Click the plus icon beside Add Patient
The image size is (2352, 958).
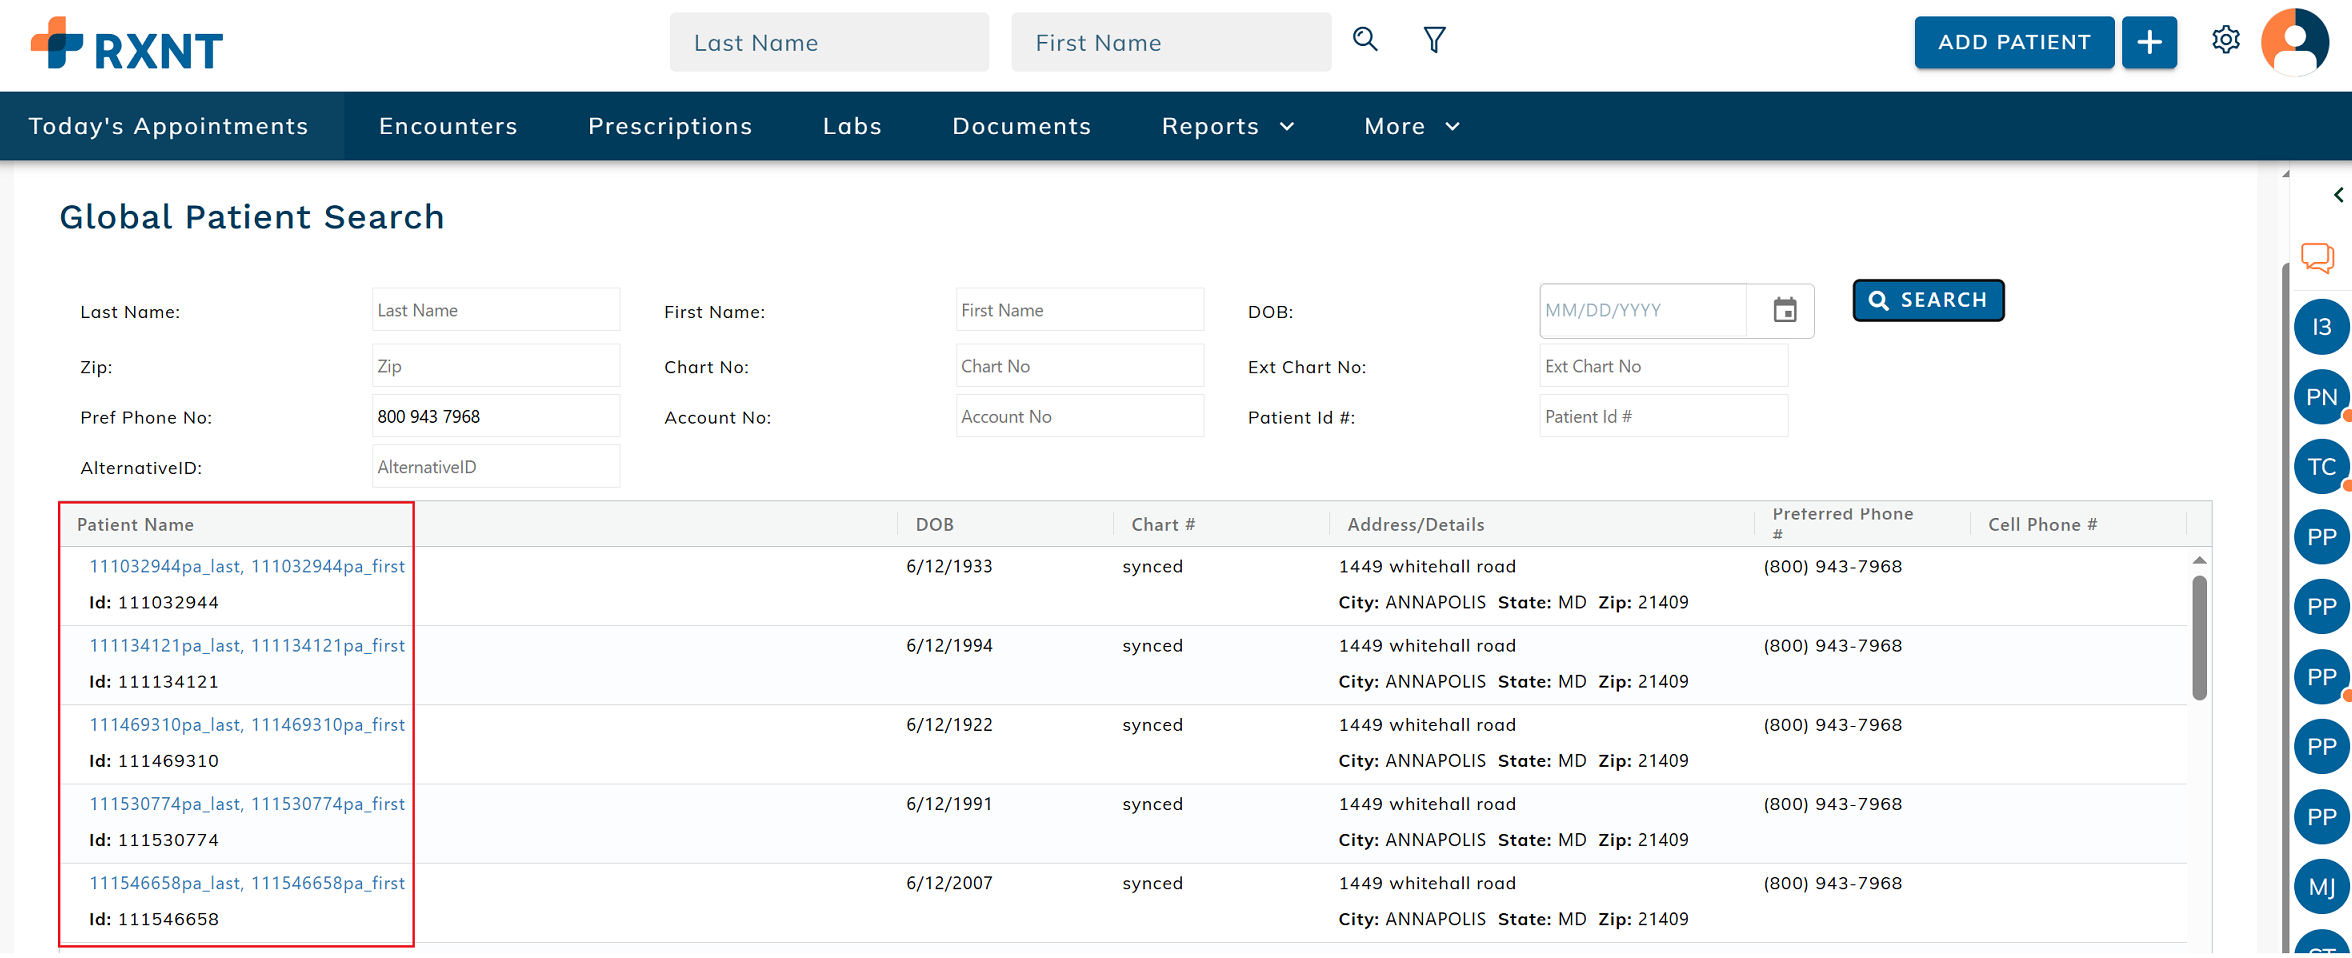2149,42
